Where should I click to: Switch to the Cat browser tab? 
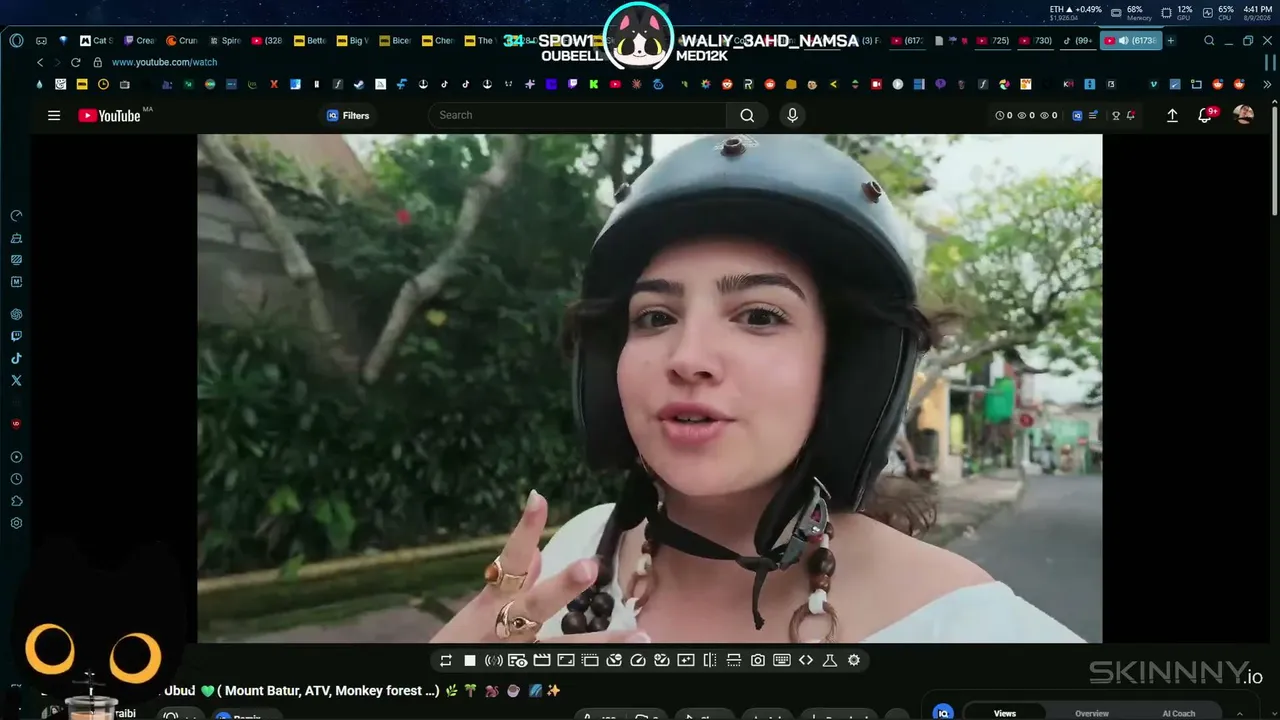click(x=95, y=41)
